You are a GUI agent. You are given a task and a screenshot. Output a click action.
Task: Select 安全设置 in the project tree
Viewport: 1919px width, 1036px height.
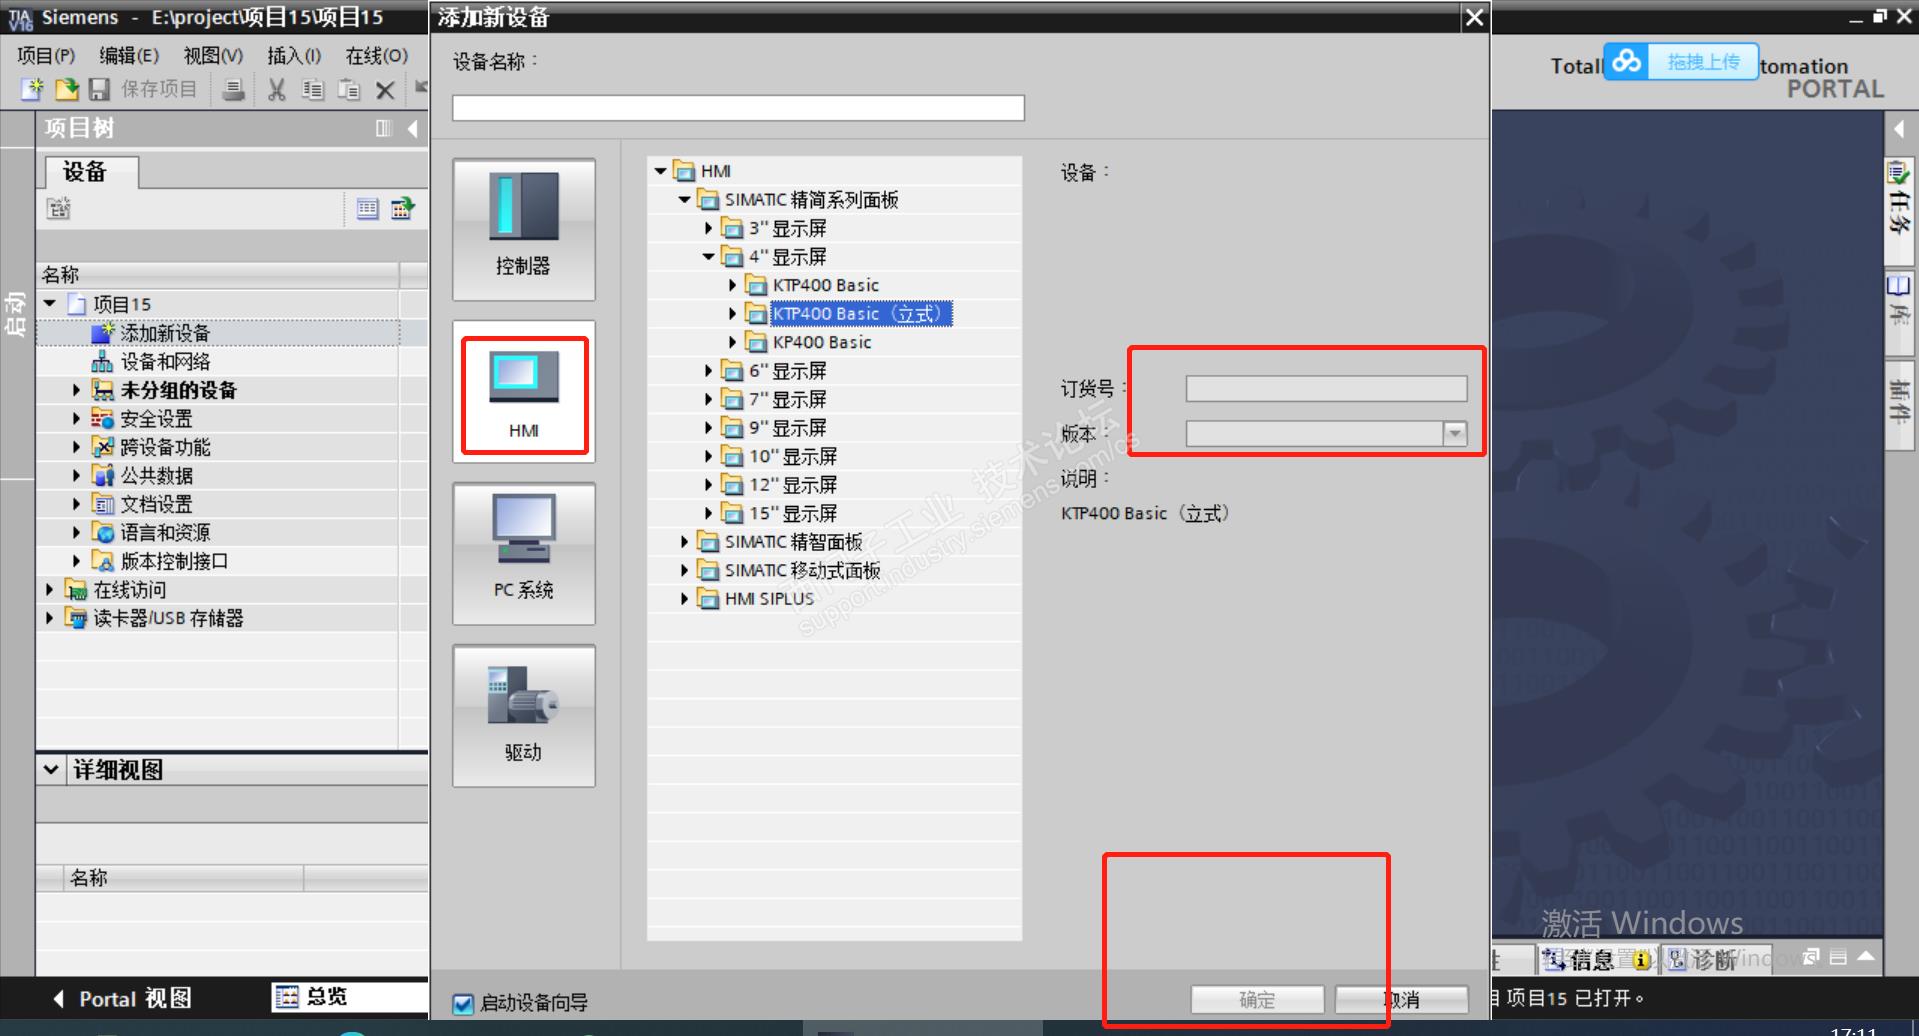click(156, 419)
